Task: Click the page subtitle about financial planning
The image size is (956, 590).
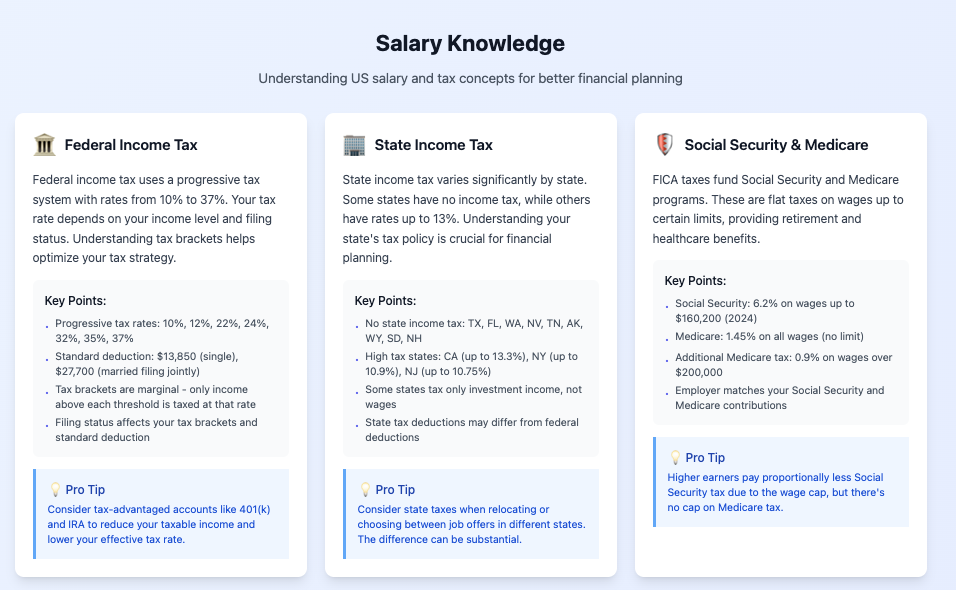Action: pyautogui.click(x=470, y=78)
